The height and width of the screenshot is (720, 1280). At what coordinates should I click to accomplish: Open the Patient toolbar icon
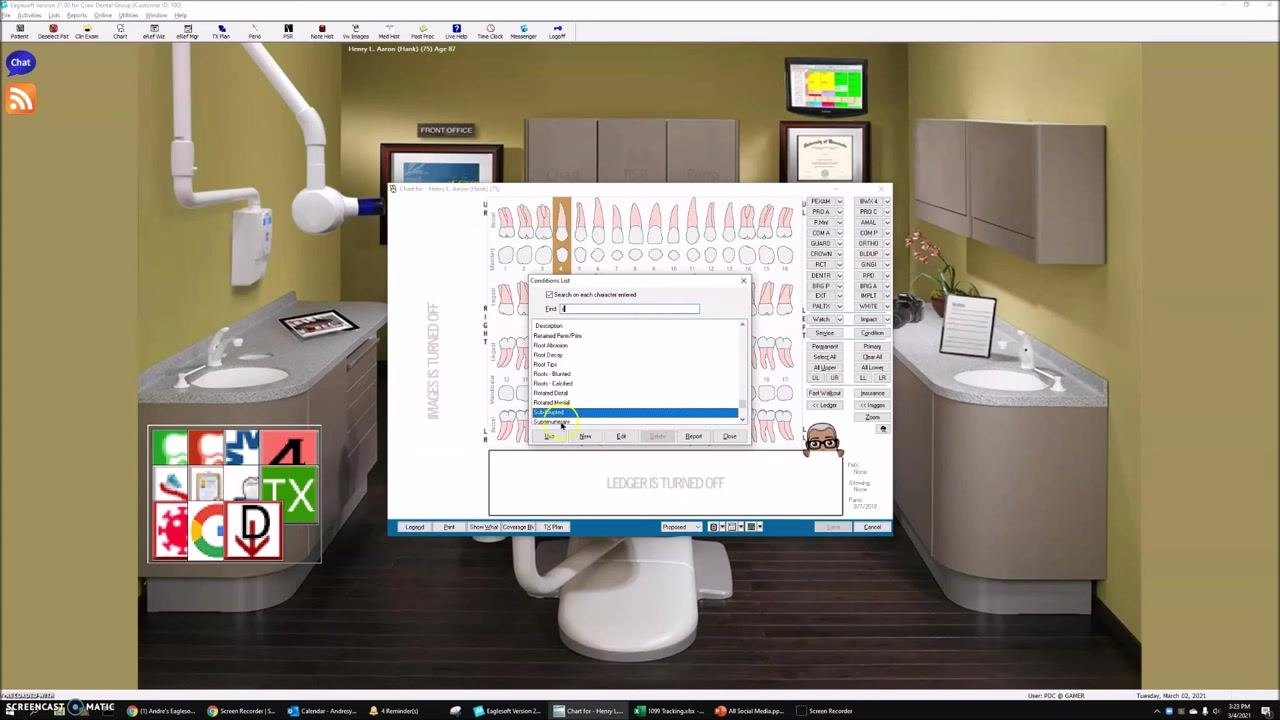click(x=19, y=31)
